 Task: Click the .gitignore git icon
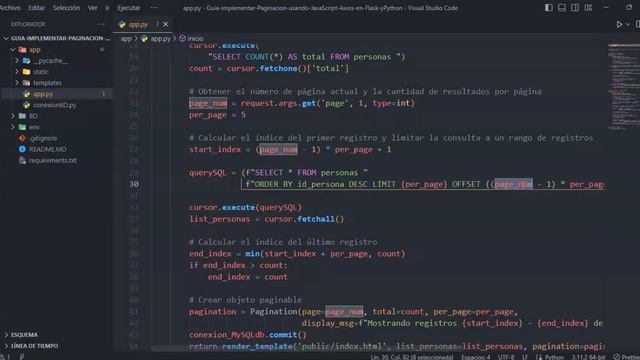[22, 138]
